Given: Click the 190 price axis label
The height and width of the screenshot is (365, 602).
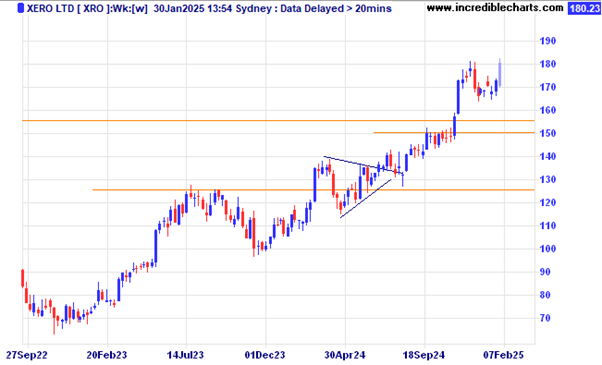Looking at the screenshot, I should pyautogui.click(x=547, y=41).
